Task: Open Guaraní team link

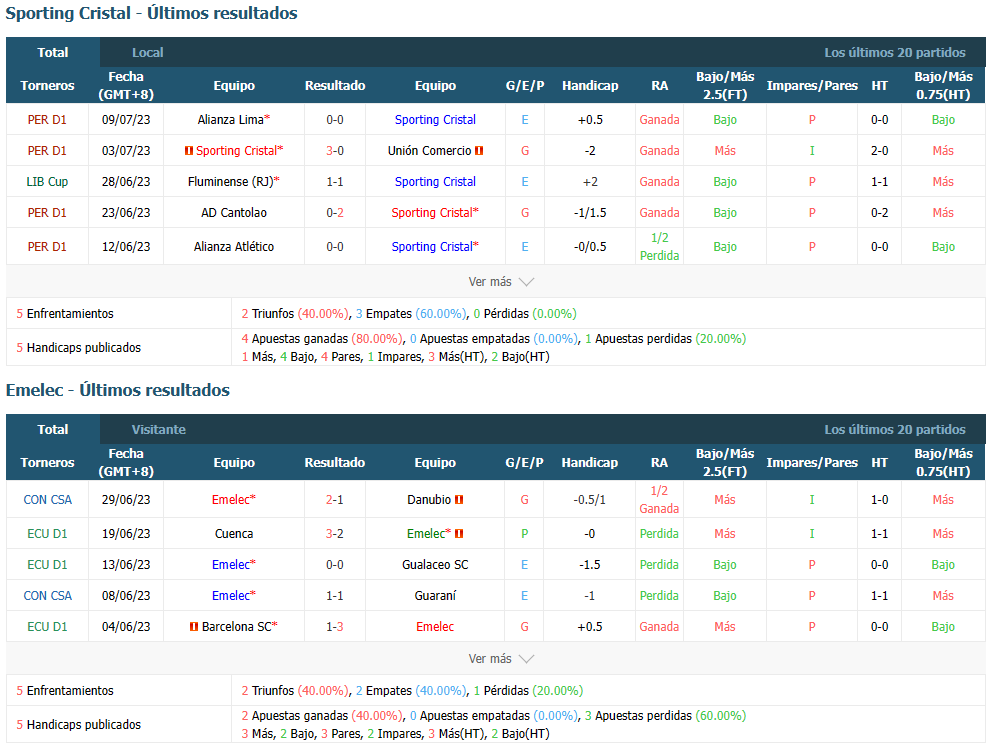Action: pyautogui.click(x=435, y=595)
